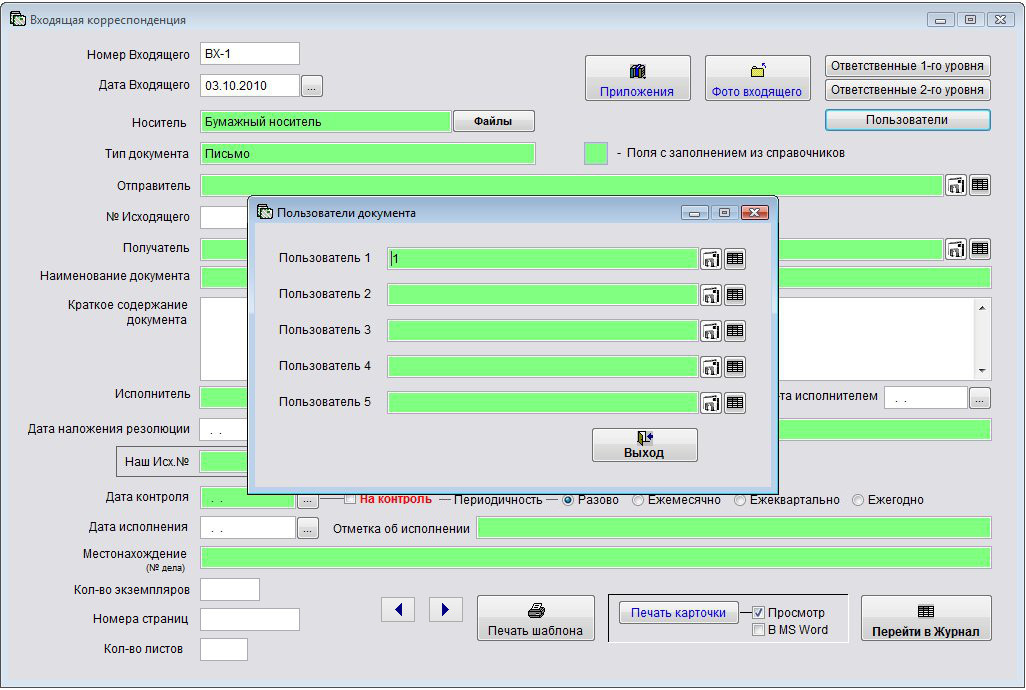The image size is (1026, 690).
Task: Click the Пользователь 4 input field
Action: point(542,367)
